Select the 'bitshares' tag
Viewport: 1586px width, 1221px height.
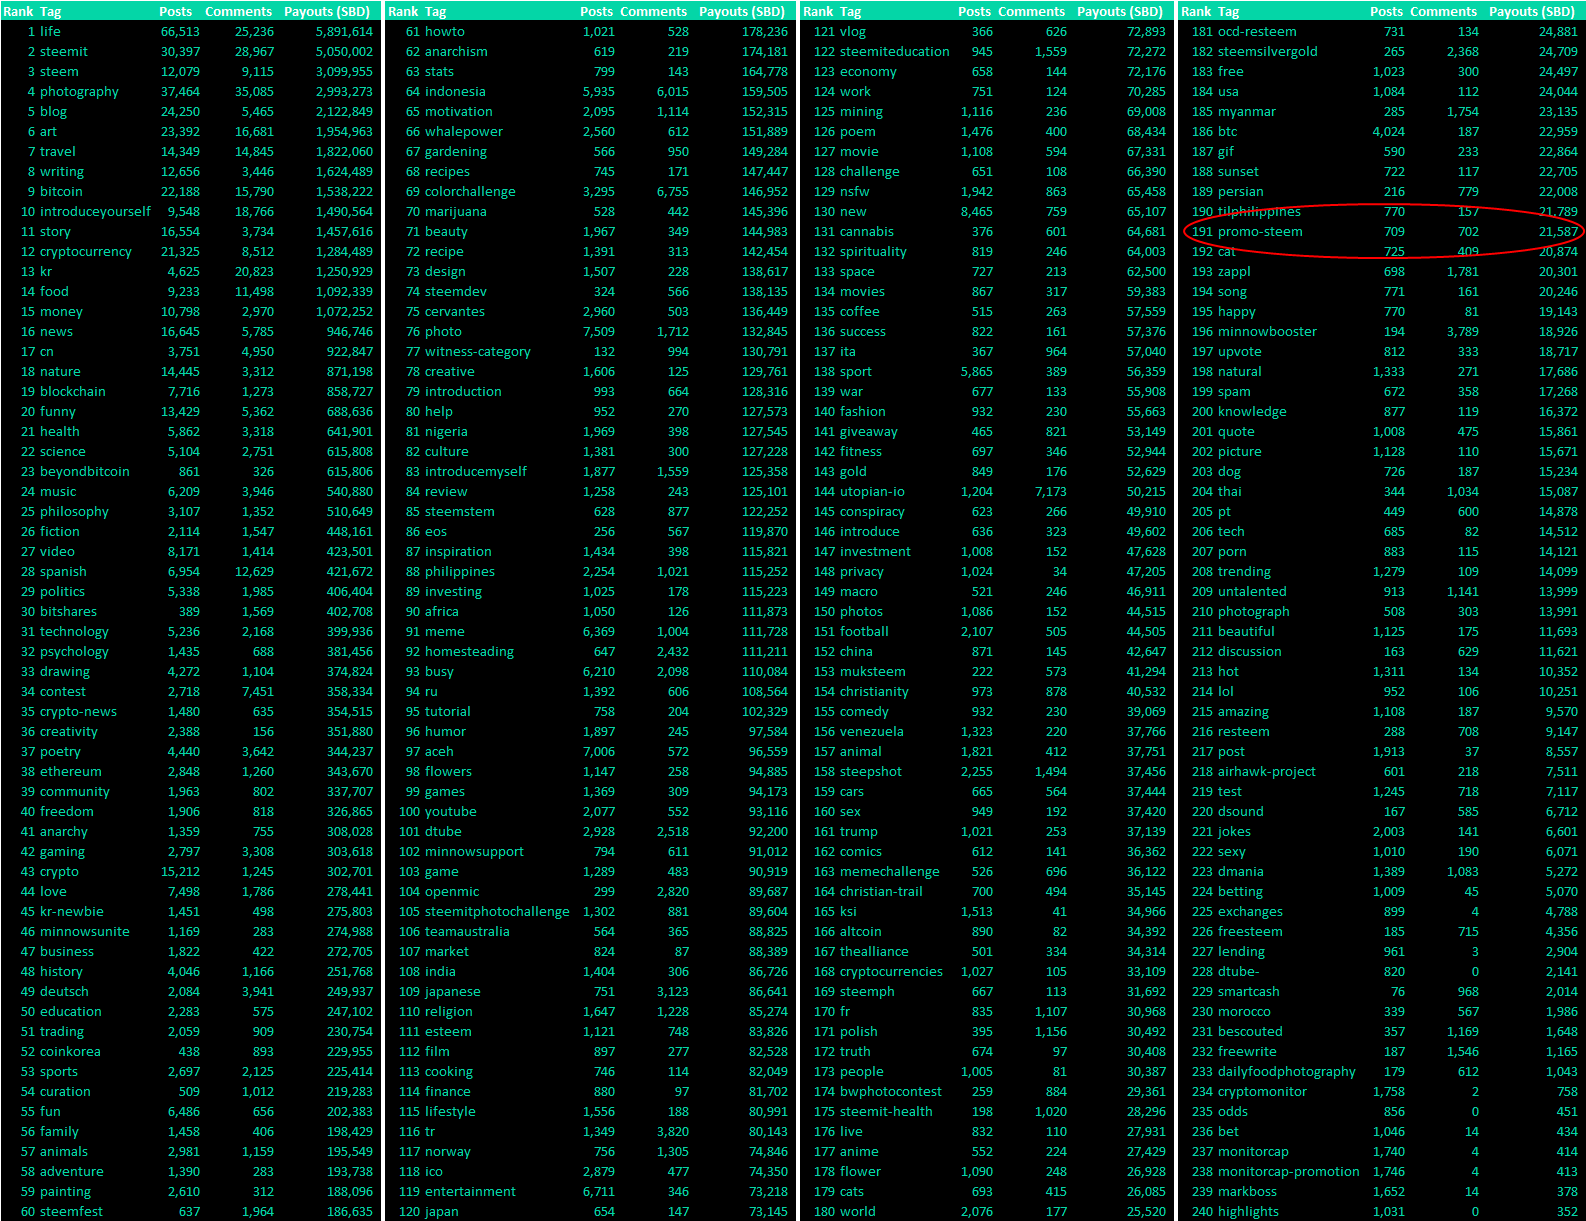68,611
